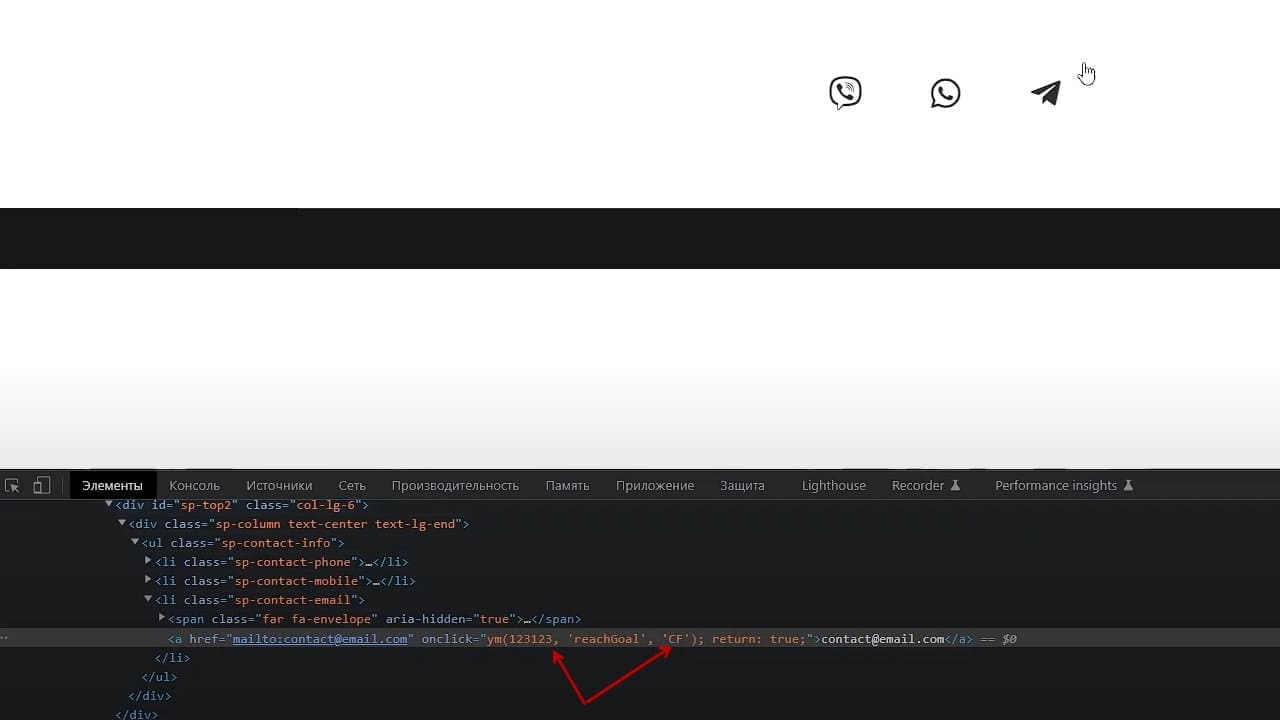
Task: Click the Telegram paper plane icon
Action: [1046, 93]
